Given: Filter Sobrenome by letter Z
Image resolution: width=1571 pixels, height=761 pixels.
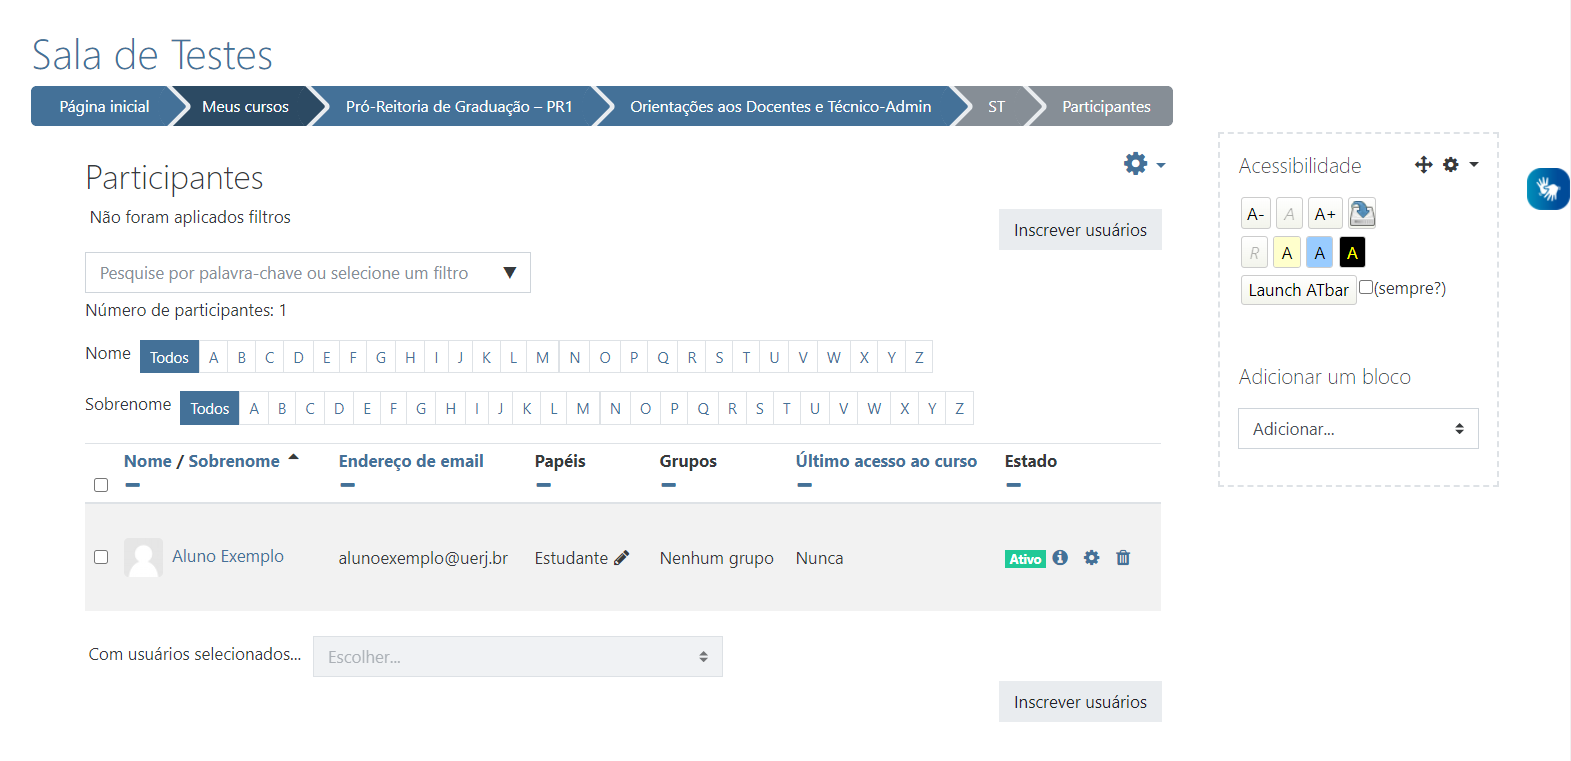Looking at the screenshot, I should point(959,408).
